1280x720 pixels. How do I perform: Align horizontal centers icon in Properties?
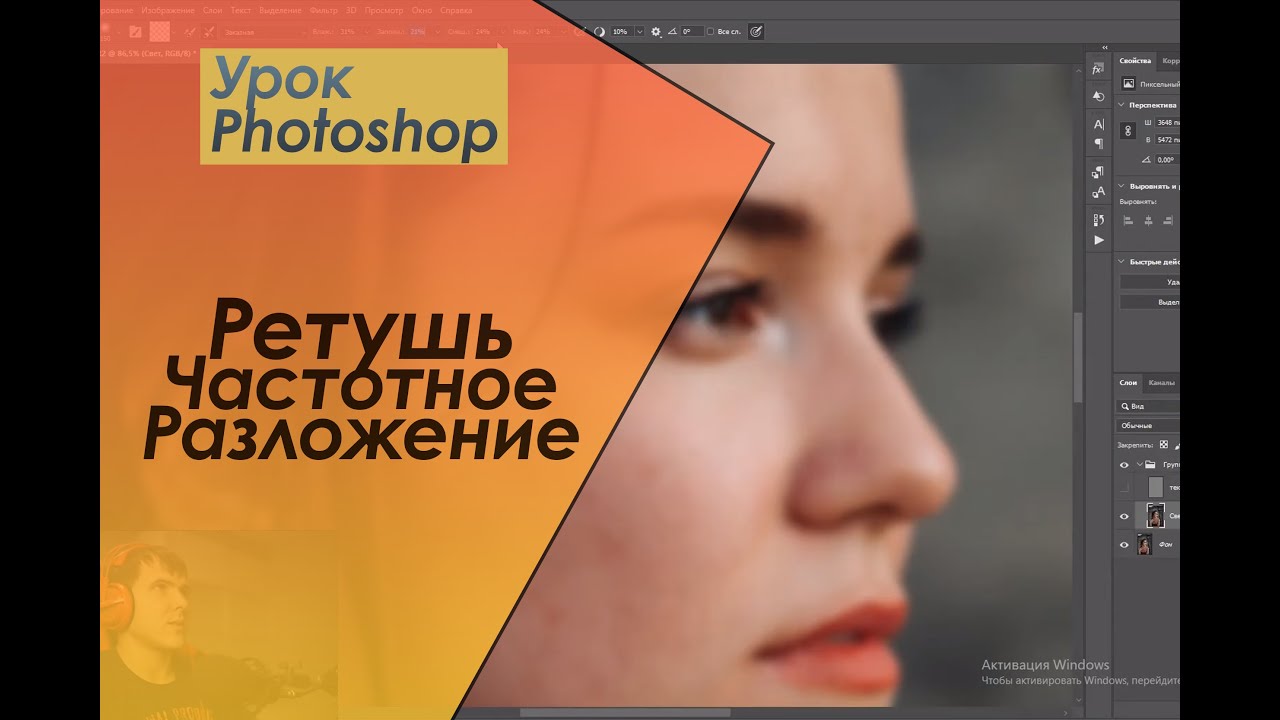[x=1148, y=220]
